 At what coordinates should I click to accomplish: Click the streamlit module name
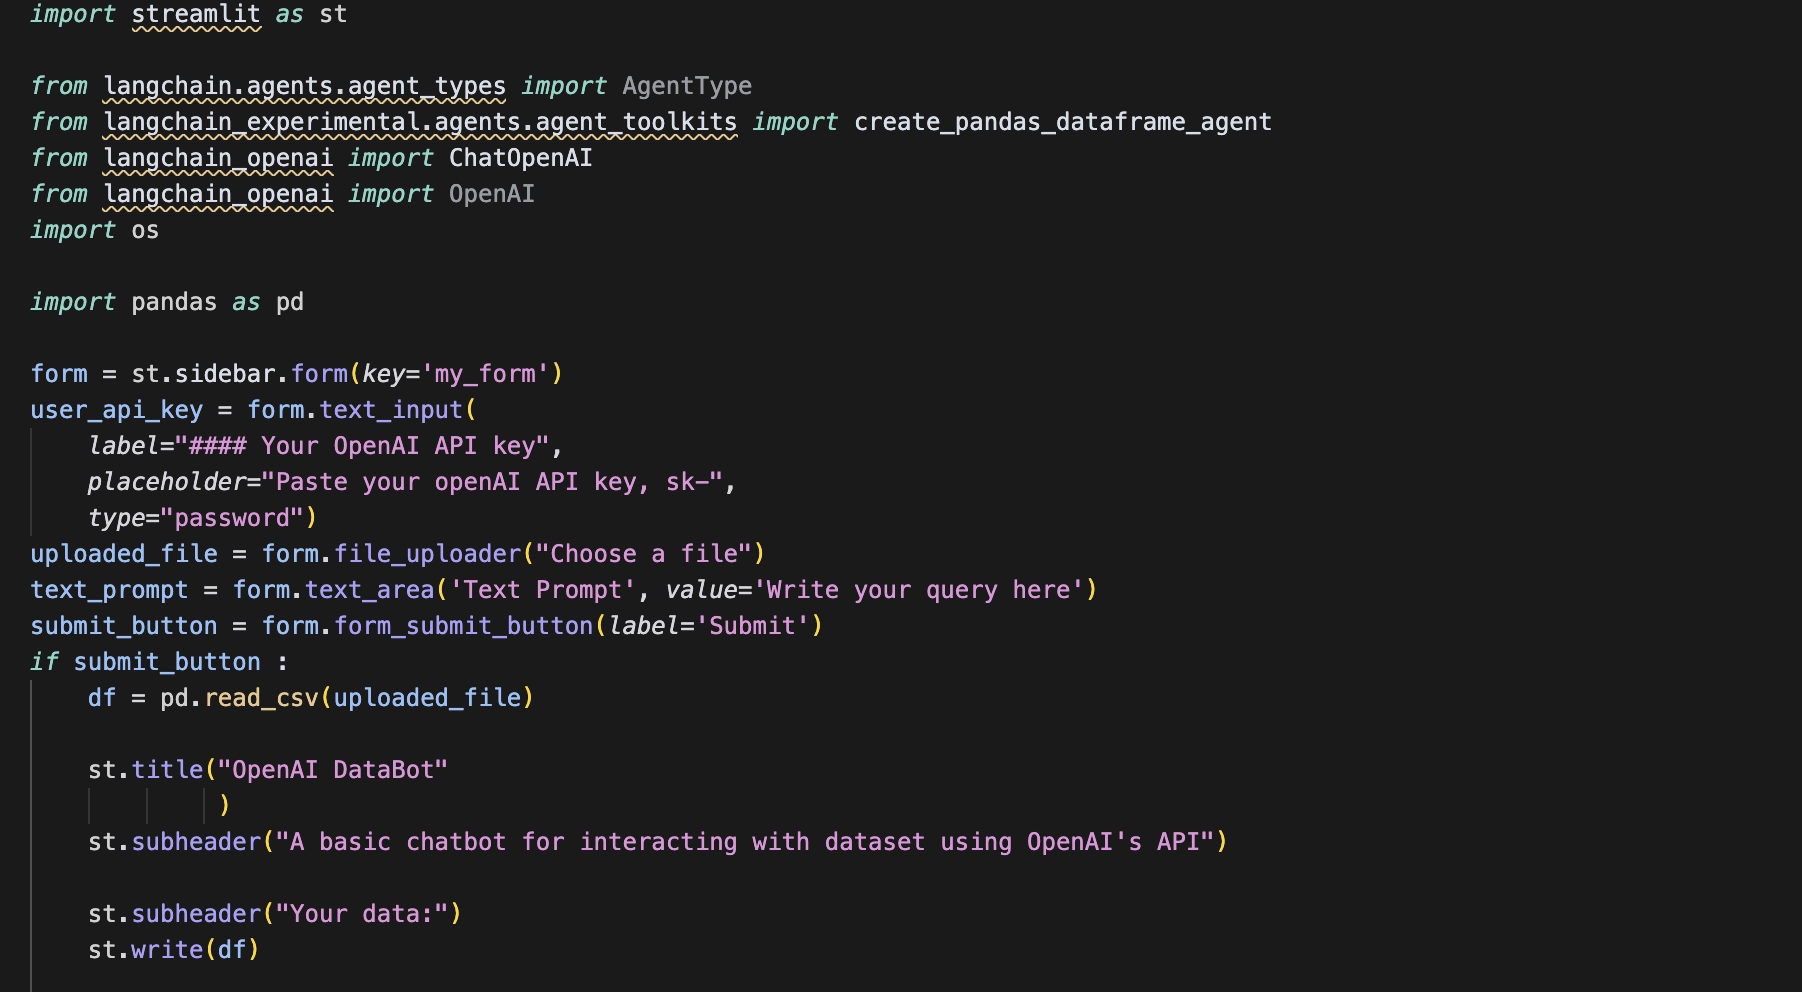196,15
